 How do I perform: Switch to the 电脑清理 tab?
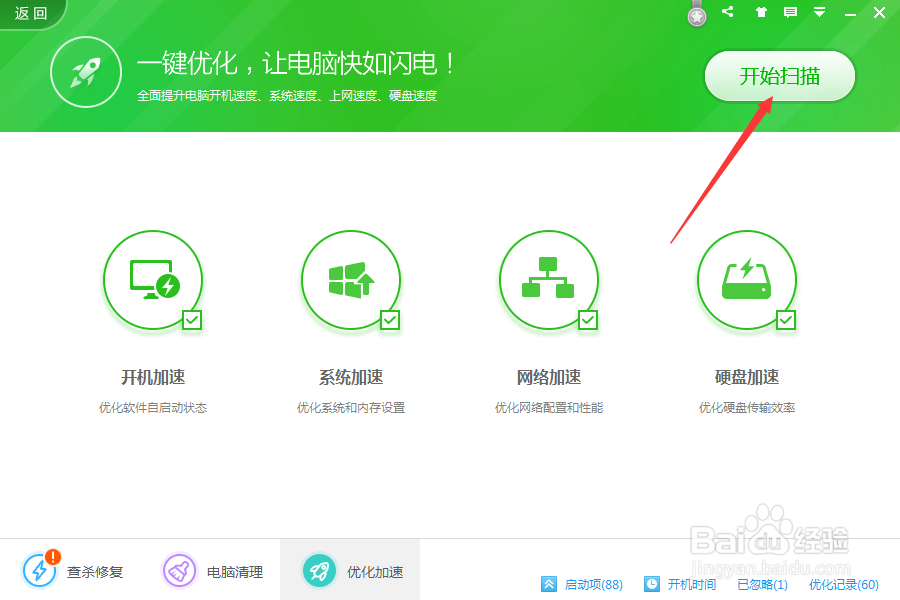pyautogui.click(x=213, y=571)
